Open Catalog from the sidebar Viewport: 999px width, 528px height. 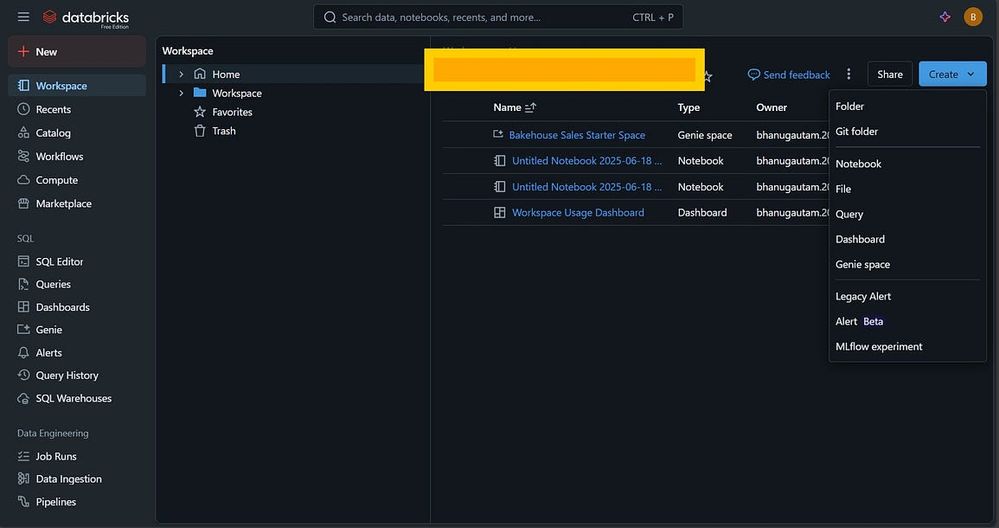(x=53, y=133)
